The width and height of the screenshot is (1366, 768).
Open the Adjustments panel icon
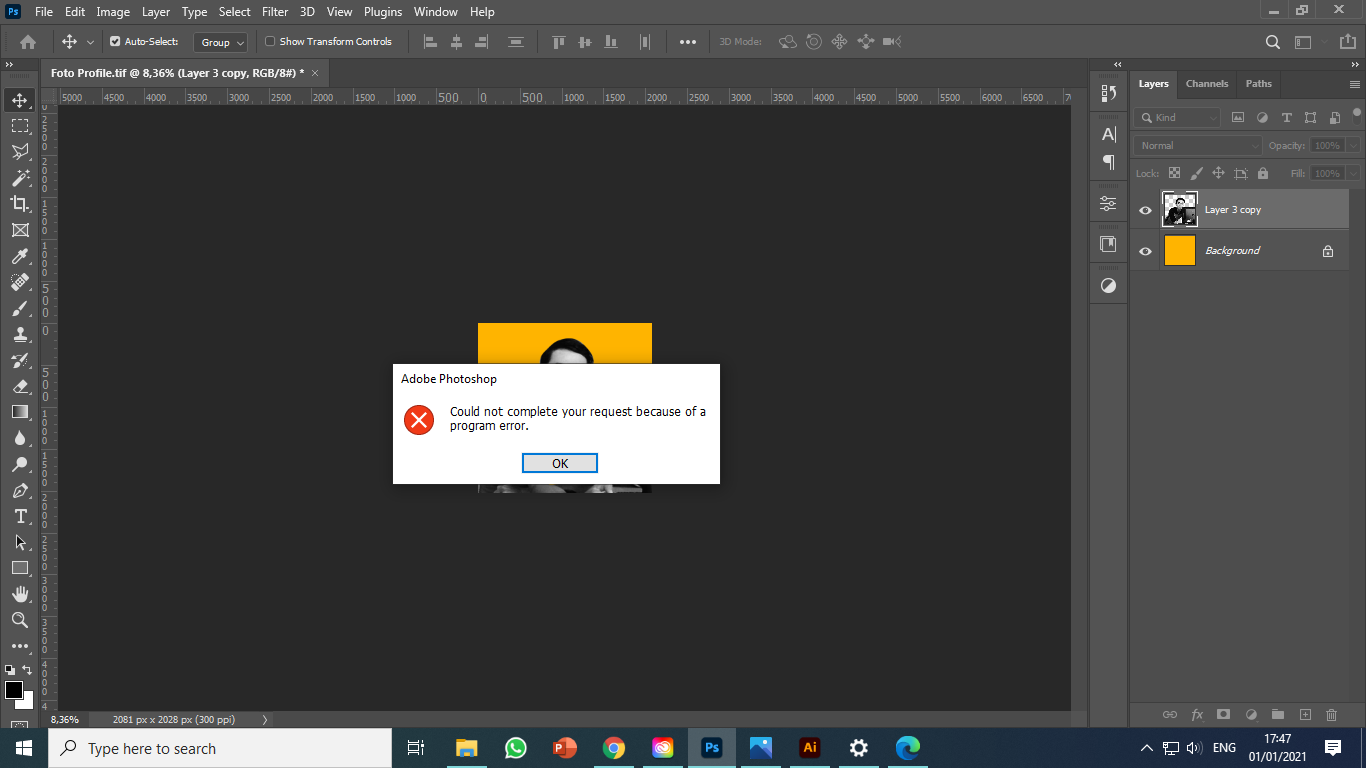point(1107,201)
